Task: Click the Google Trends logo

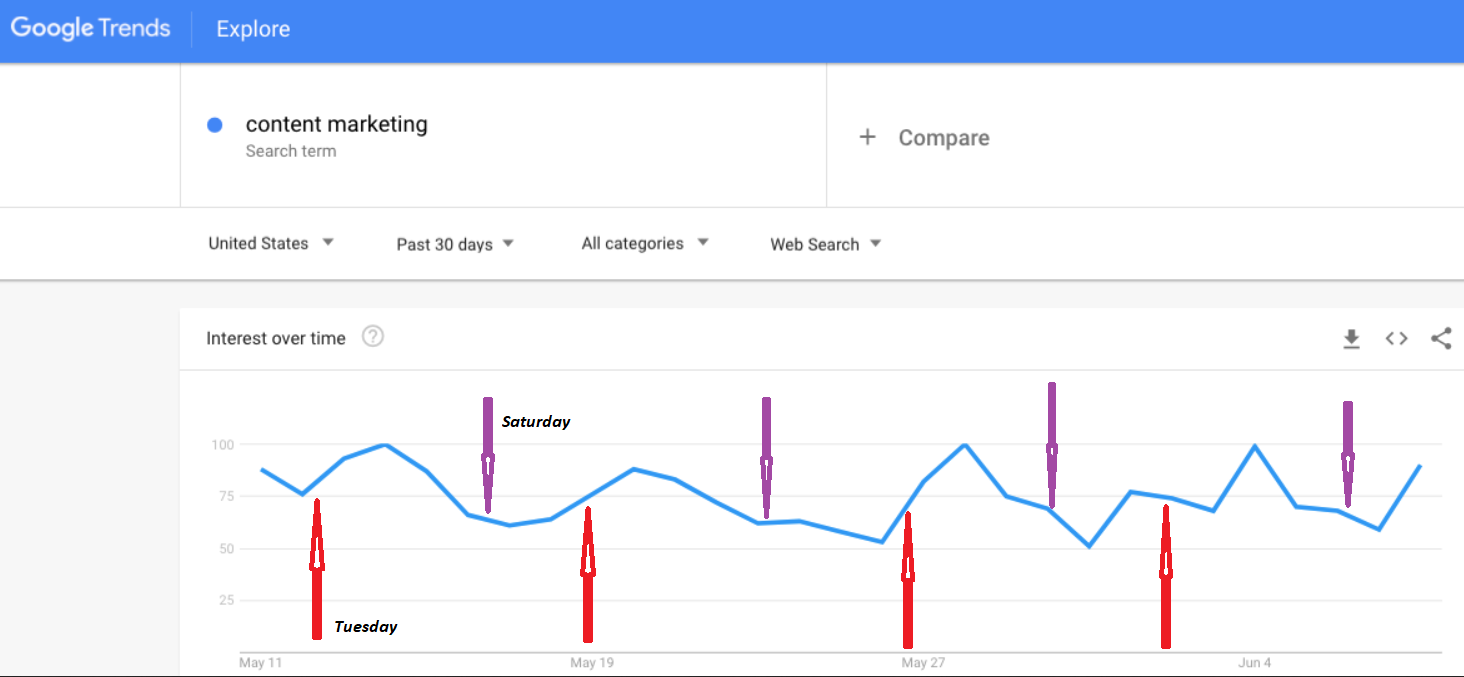Action: click(x=91, y=29)
